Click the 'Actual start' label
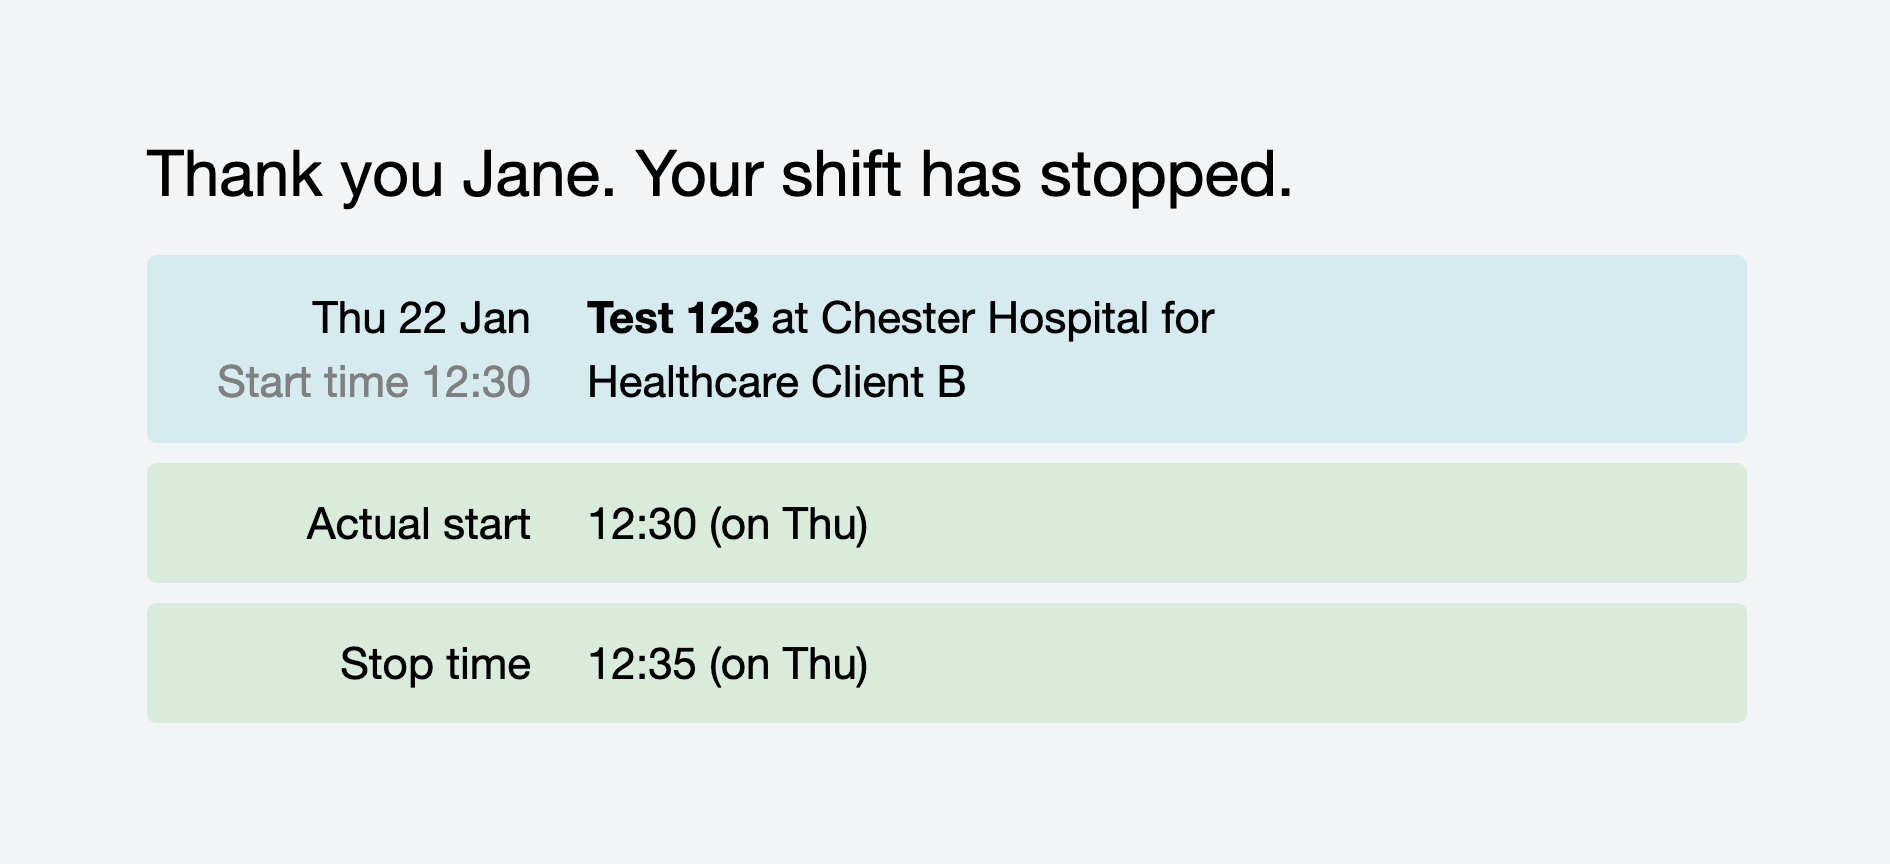 pyautogui.click(x=418, y=524)
